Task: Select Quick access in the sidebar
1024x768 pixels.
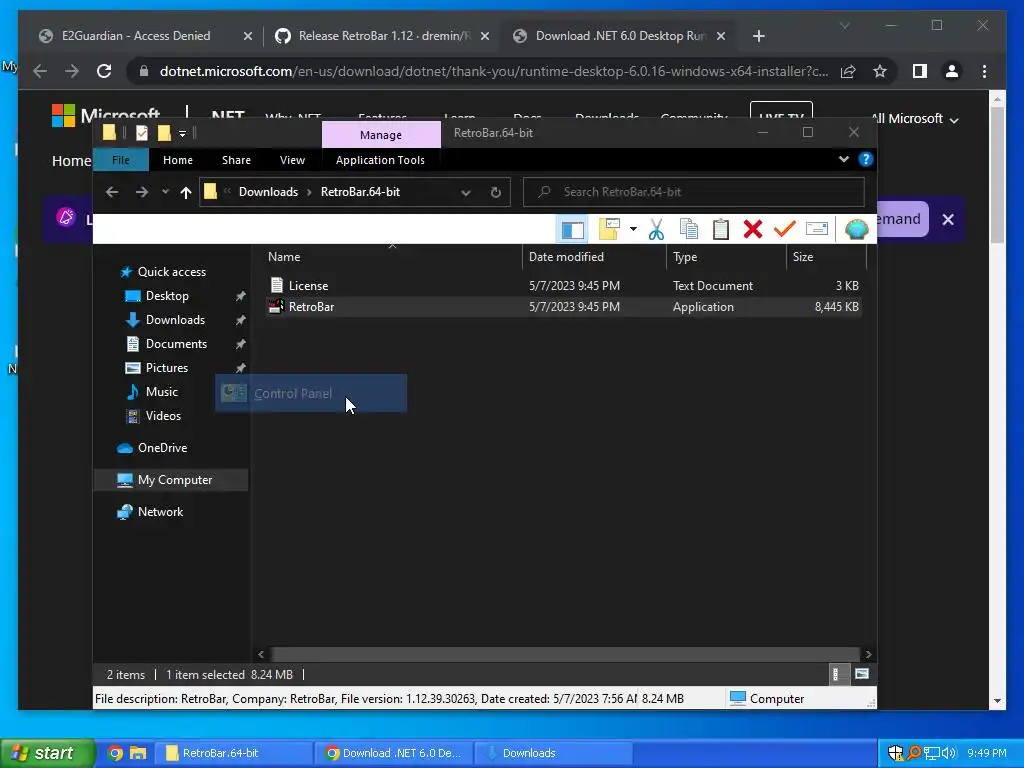Action: [171, 272]
